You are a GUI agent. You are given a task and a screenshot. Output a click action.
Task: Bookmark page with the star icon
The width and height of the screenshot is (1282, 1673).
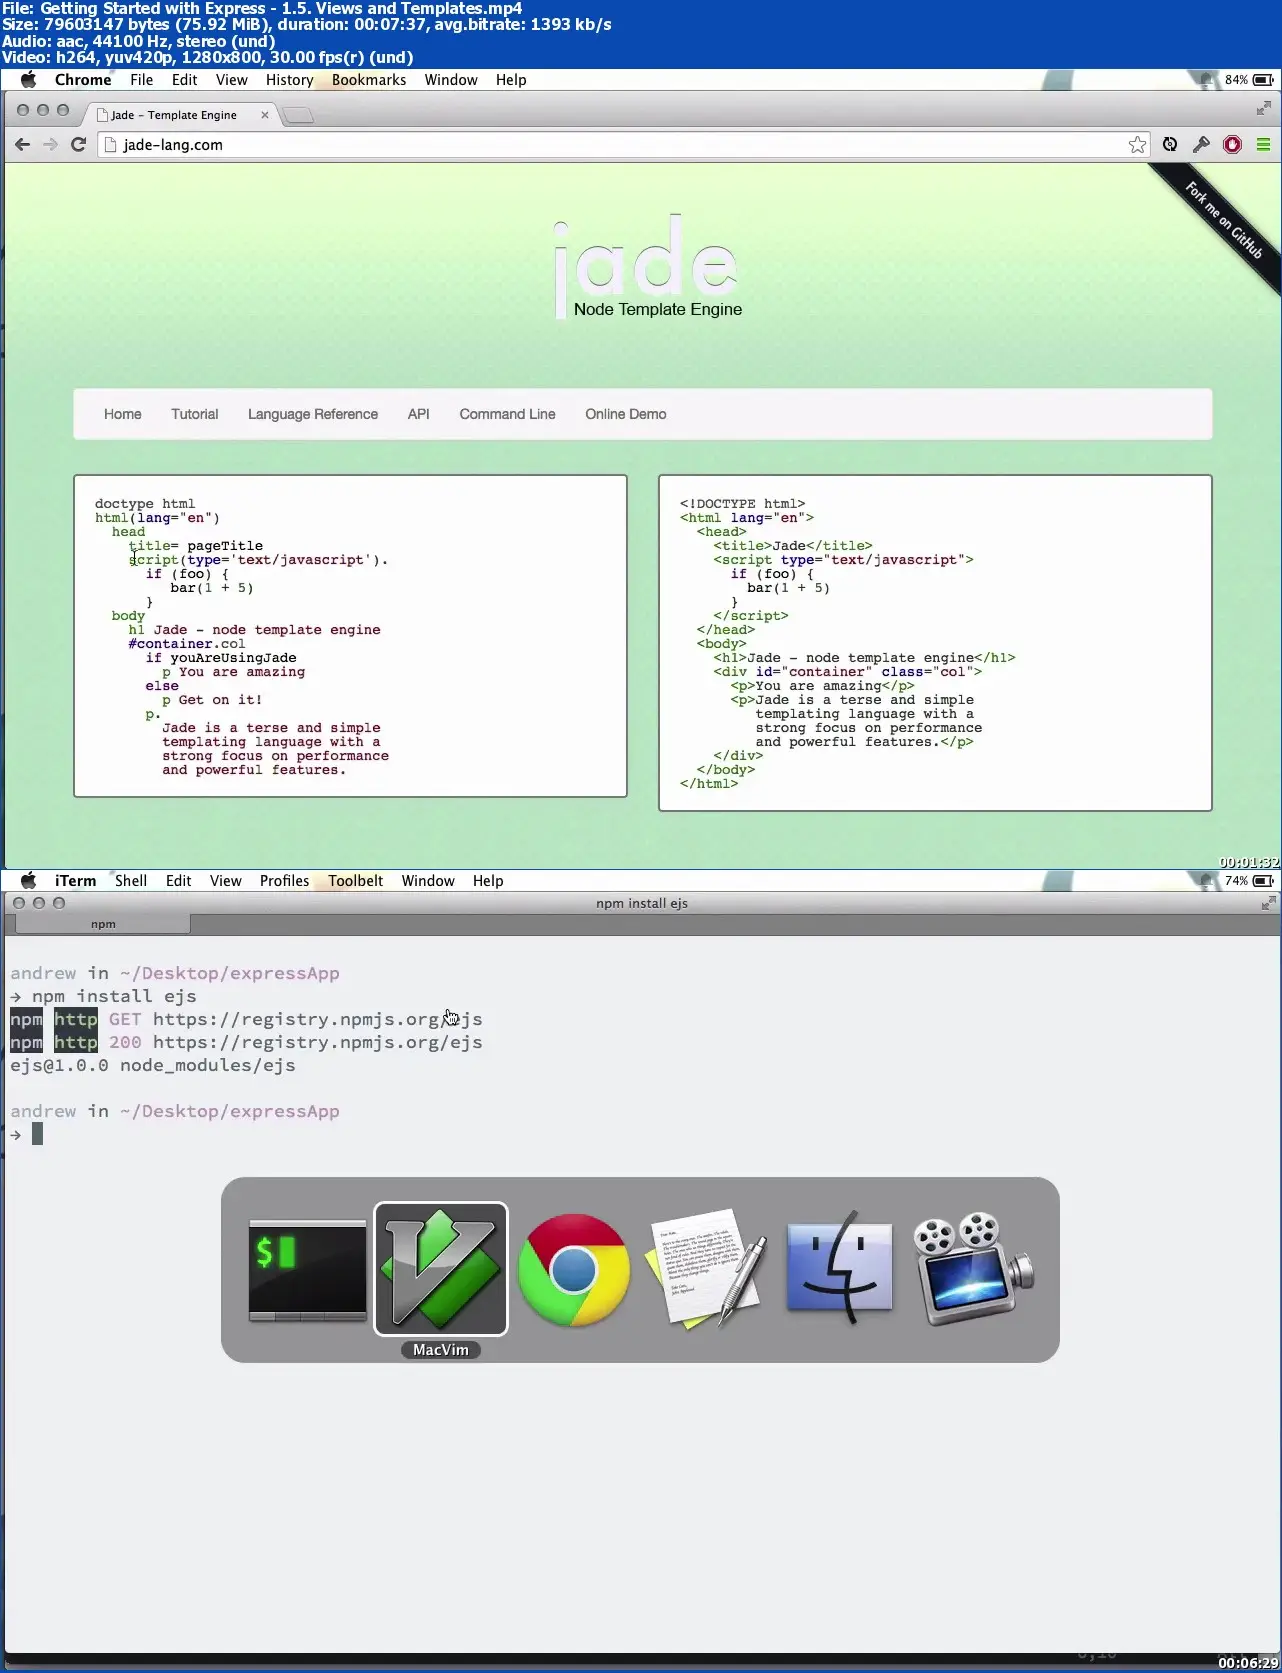[1137, 145]
